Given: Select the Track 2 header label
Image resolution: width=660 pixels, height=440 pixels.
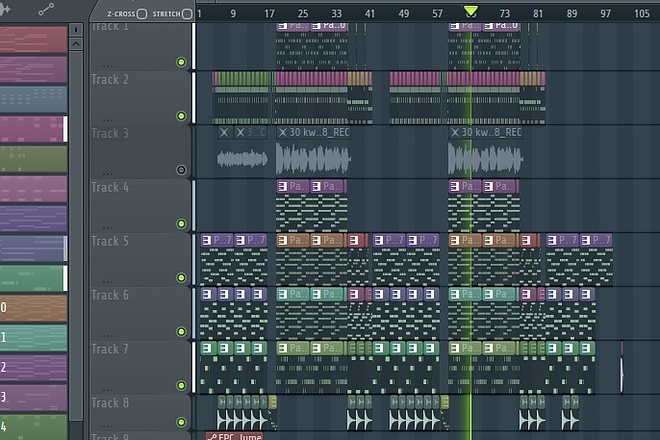Looking at the screenshot, I should coord(110,79).
